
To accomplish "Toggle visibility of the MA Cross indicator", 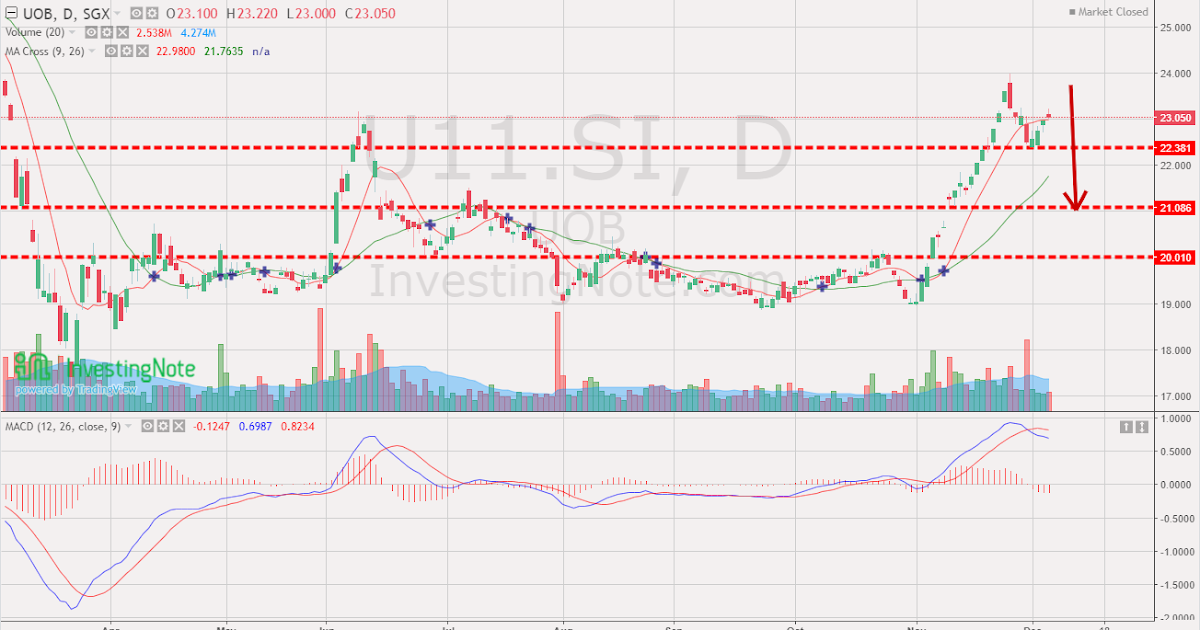I will 112,51.
